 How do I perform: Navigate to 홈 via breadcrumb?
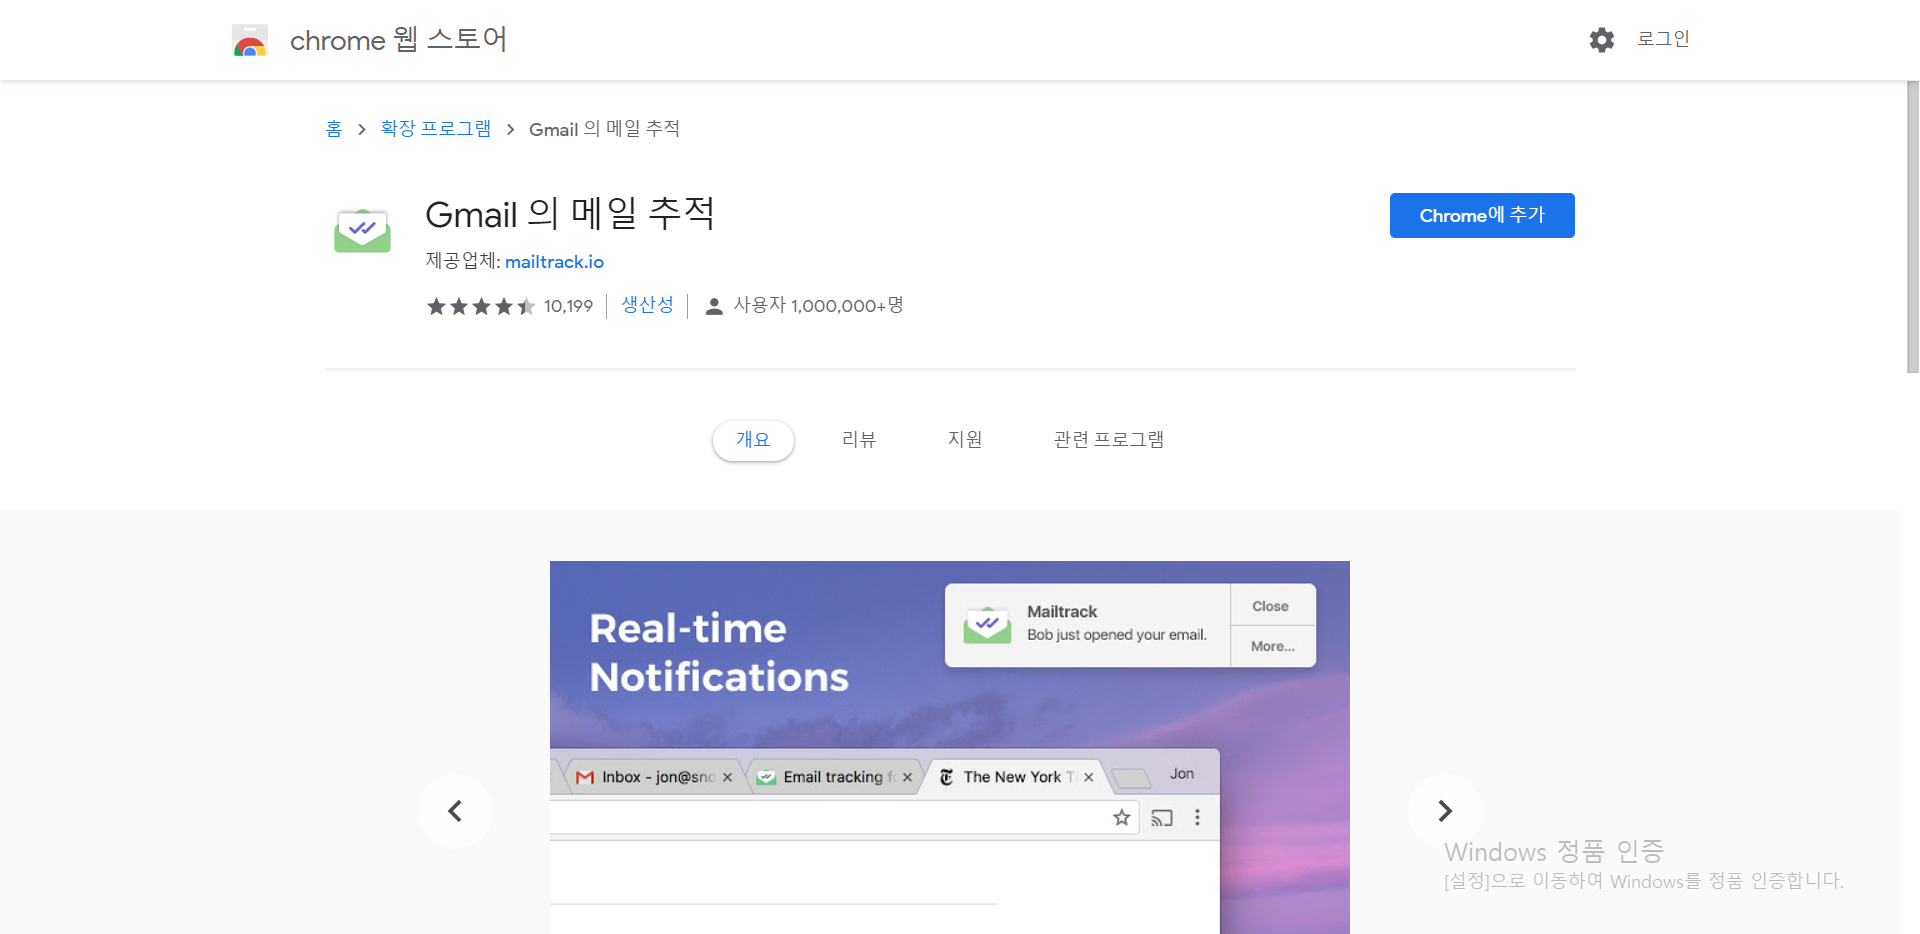pos(334,128)
